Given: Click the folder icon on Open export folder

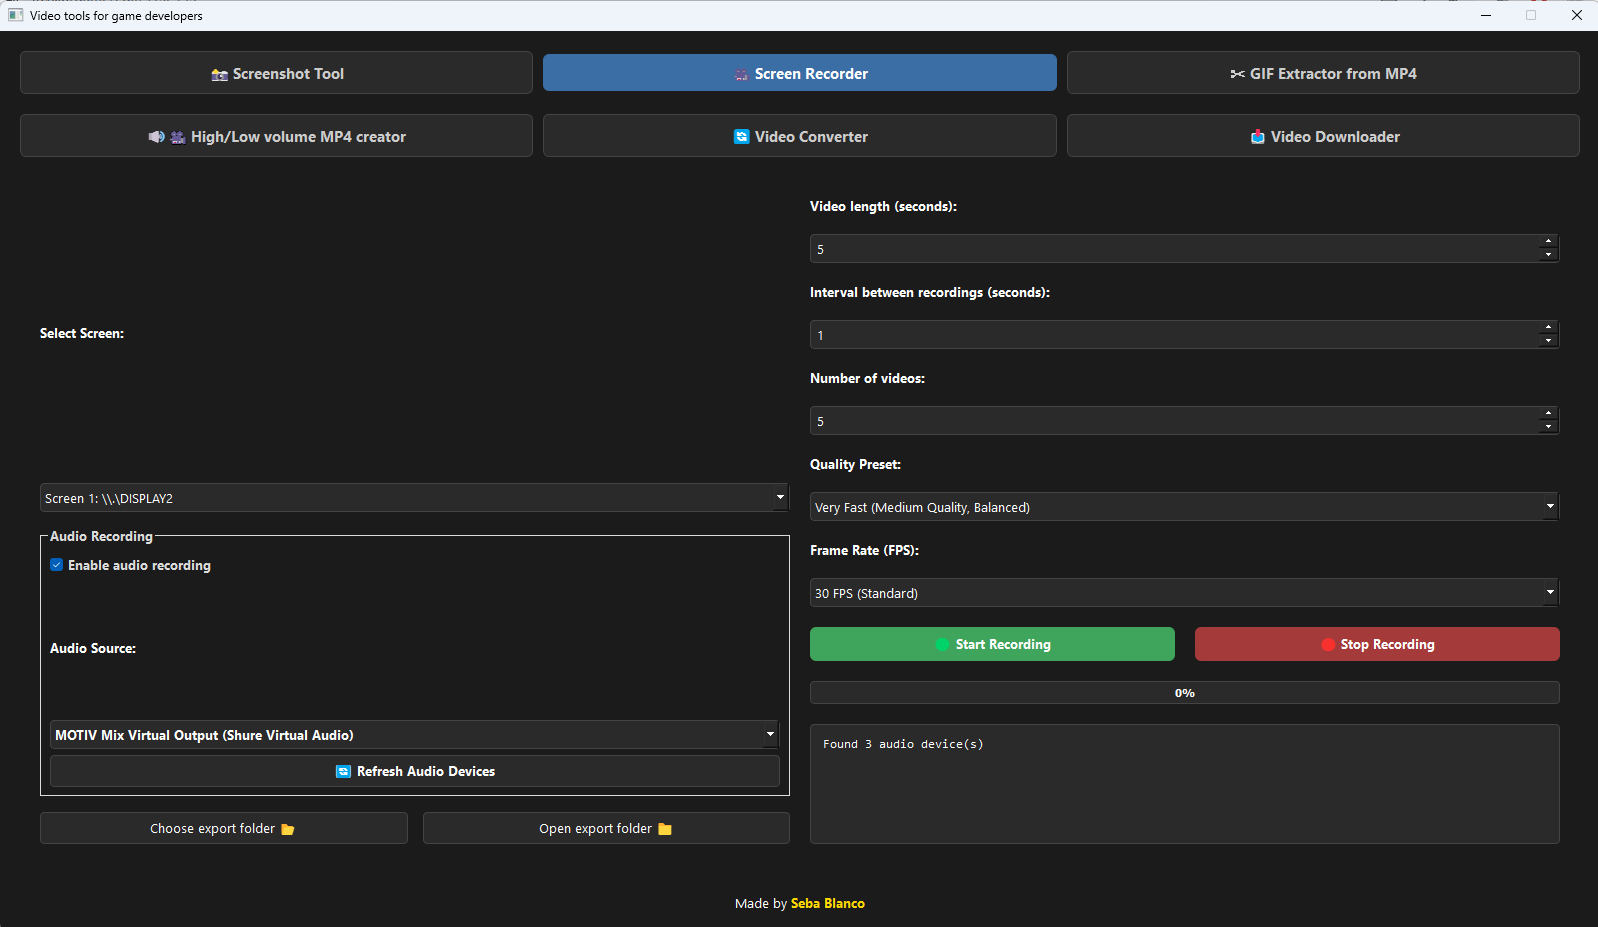Looking at the screenshot, I should click(665, 829).
